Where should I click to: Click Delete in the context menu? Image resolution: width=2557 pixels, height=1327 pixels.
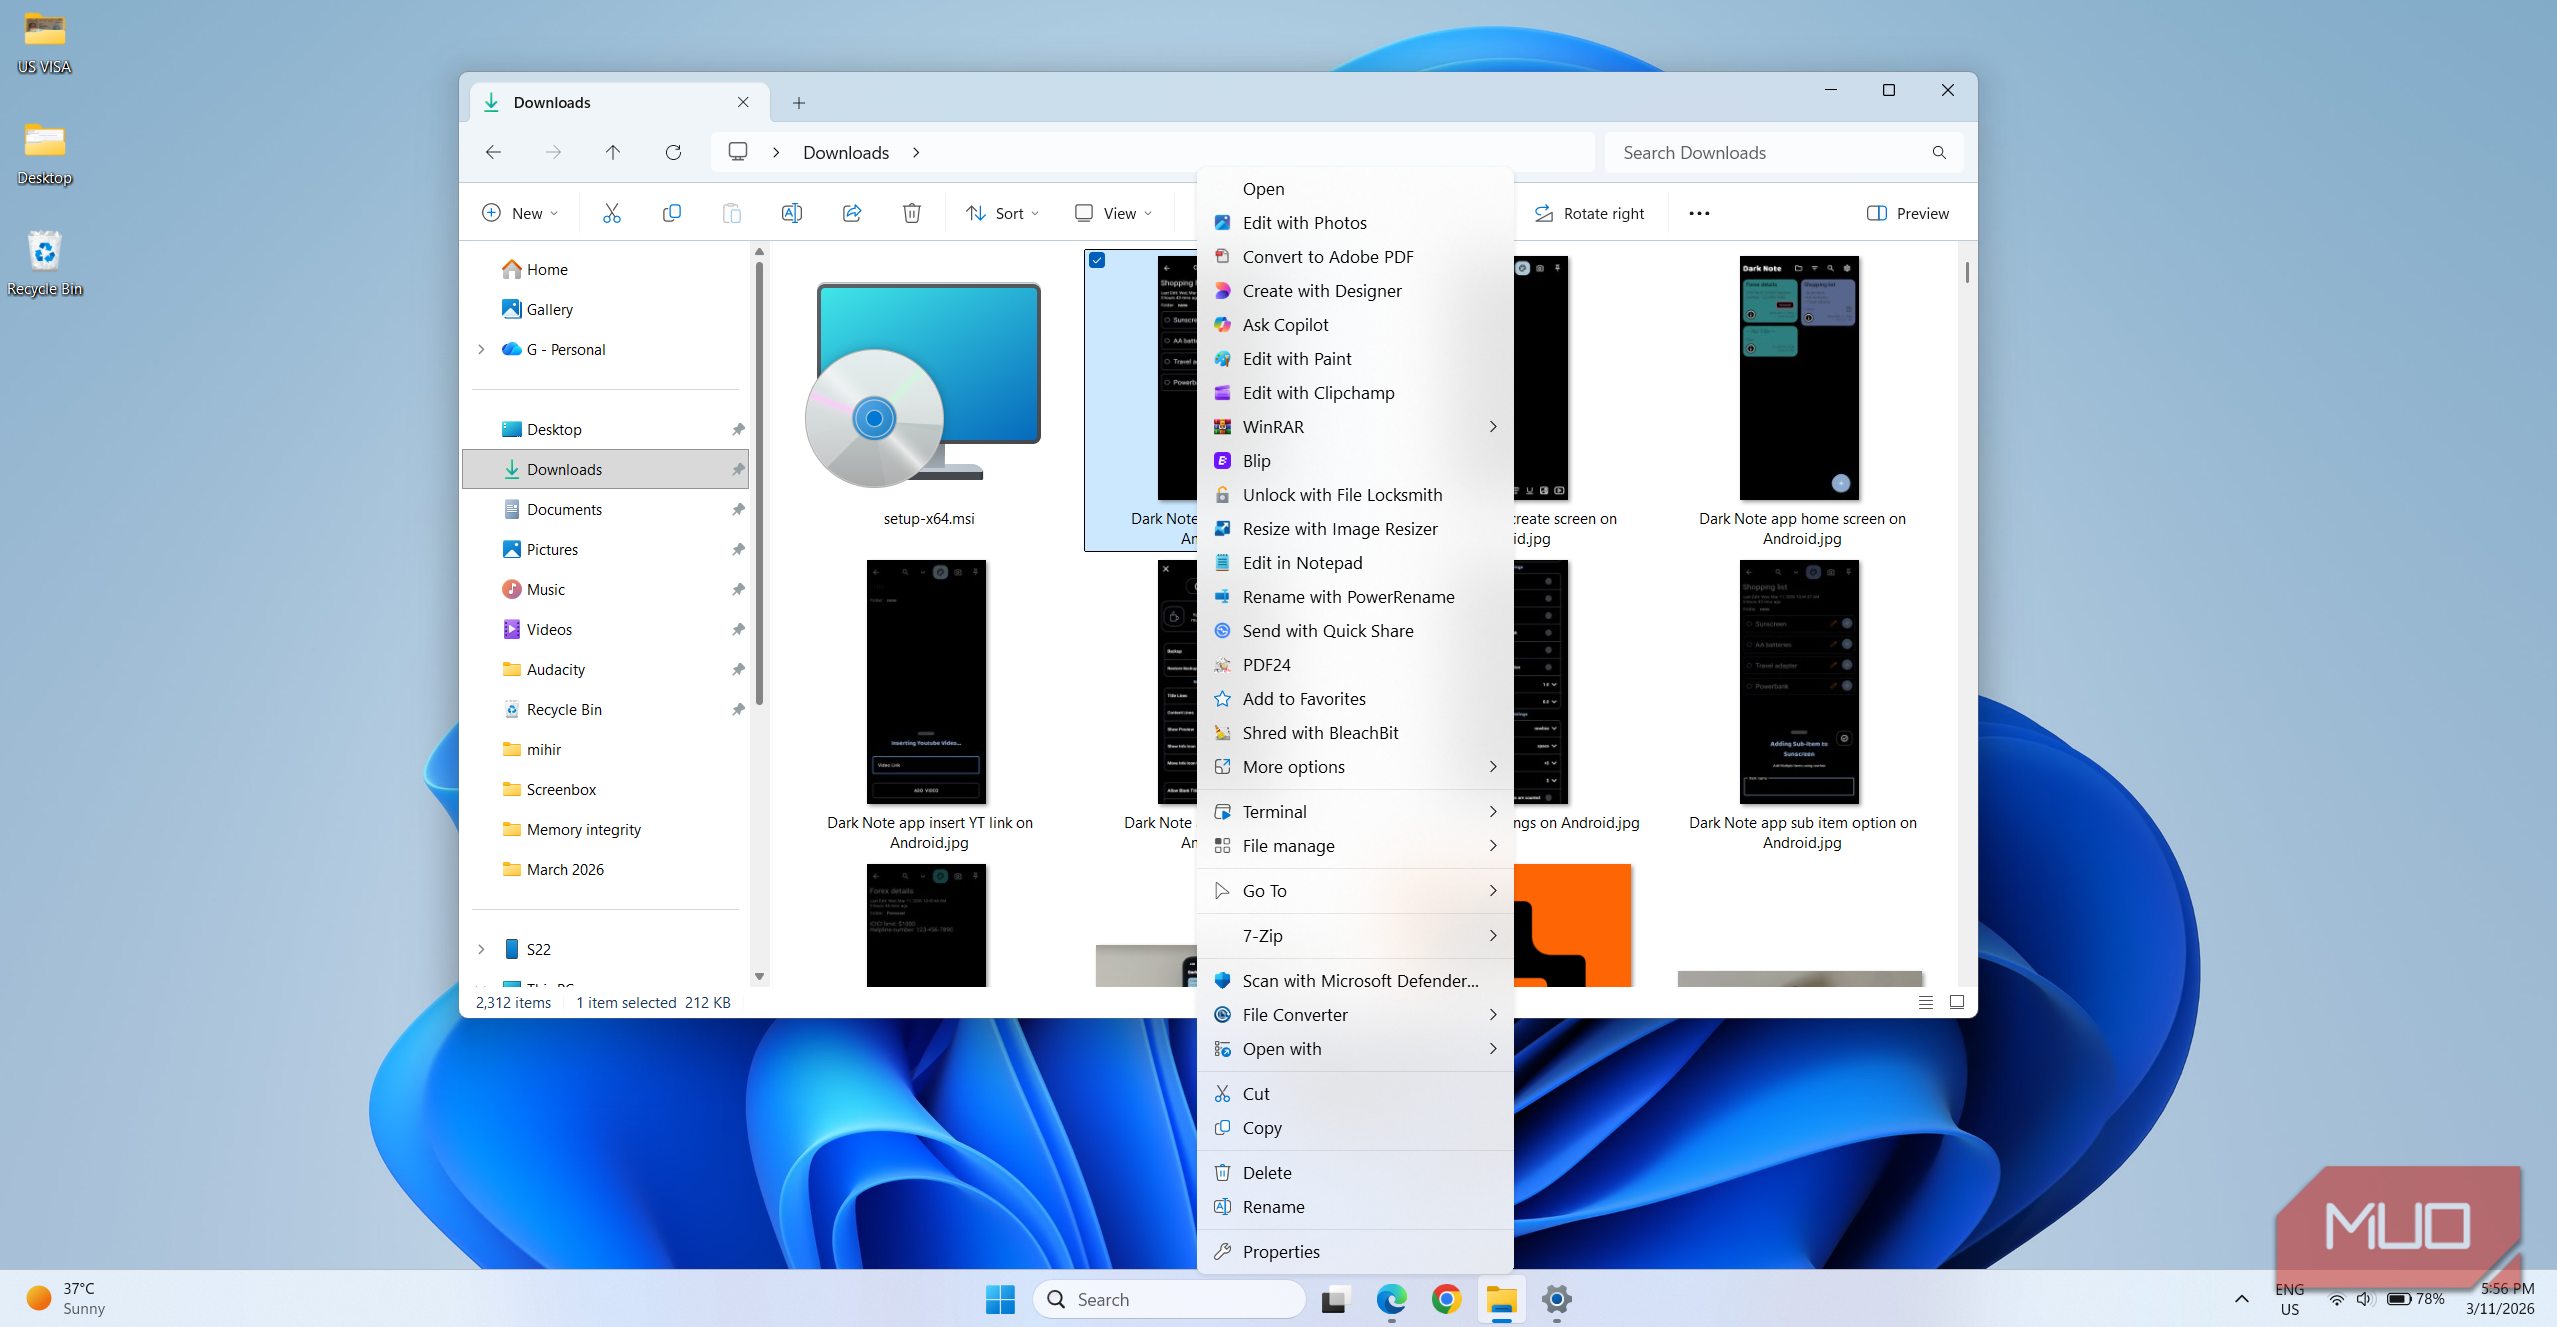(x=1355, y=1173)
